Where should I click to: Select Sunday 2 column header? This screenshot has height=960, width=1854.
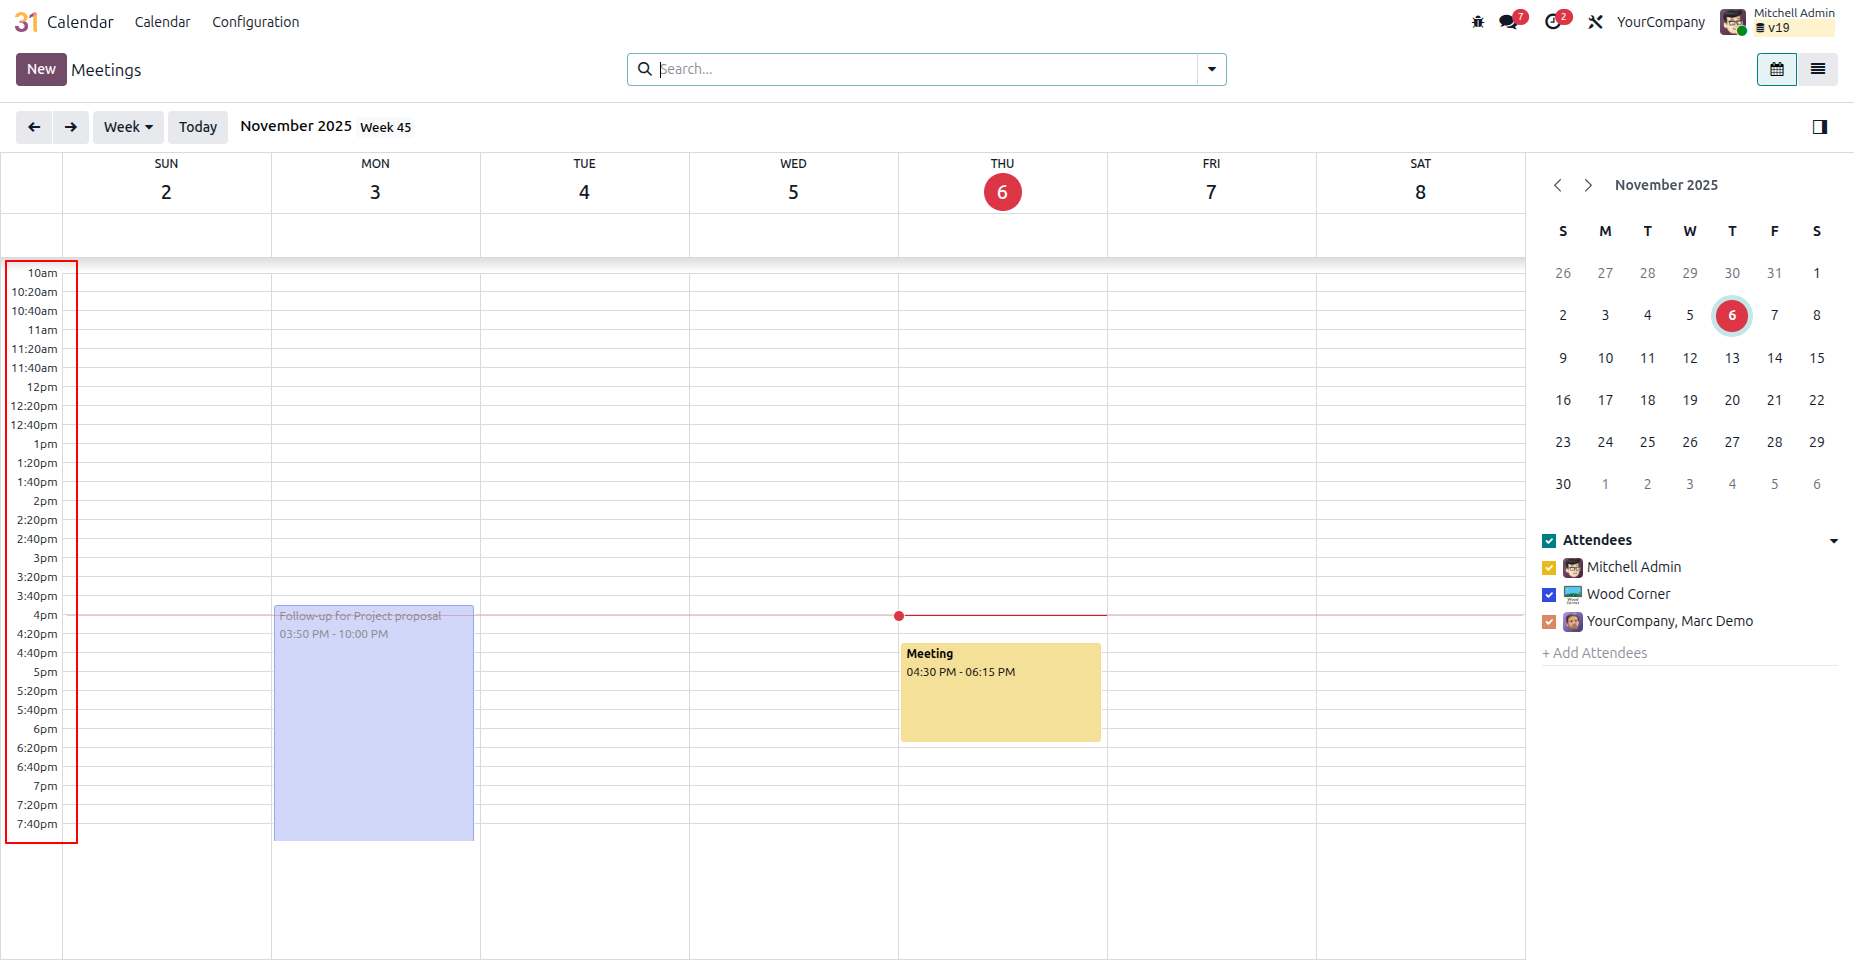[166, 183]
